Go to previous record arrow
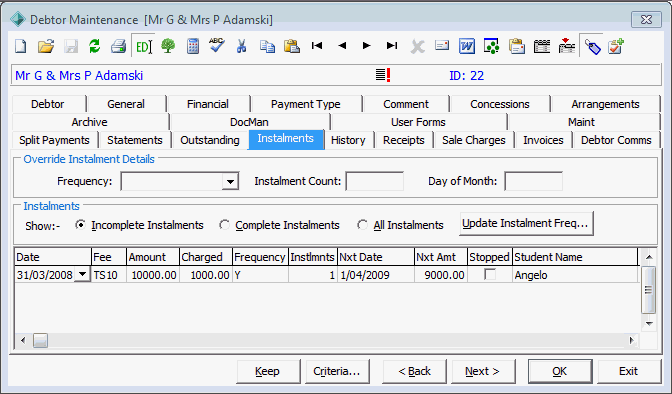Screen dimensions: 672x394 342,45
